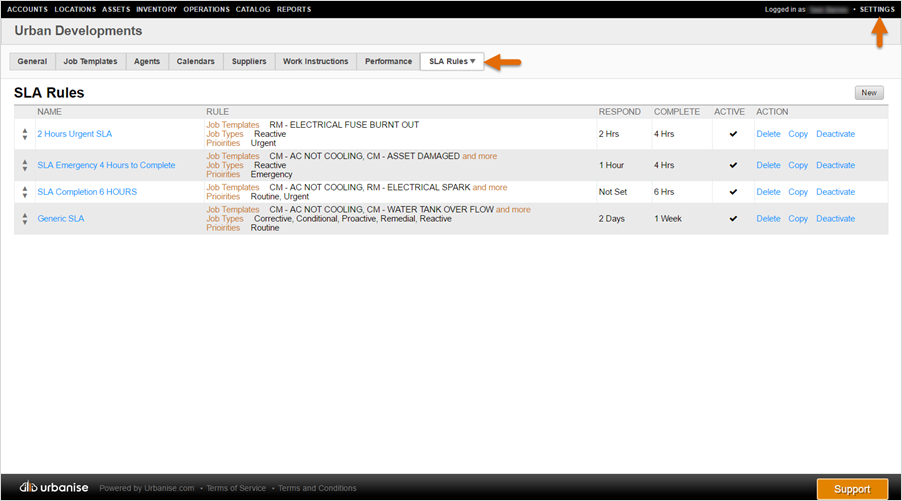Open the SLA Emergency 4 Hours to Complete link
The height and width of the screenshot is (501, 902).
point(106,165)
